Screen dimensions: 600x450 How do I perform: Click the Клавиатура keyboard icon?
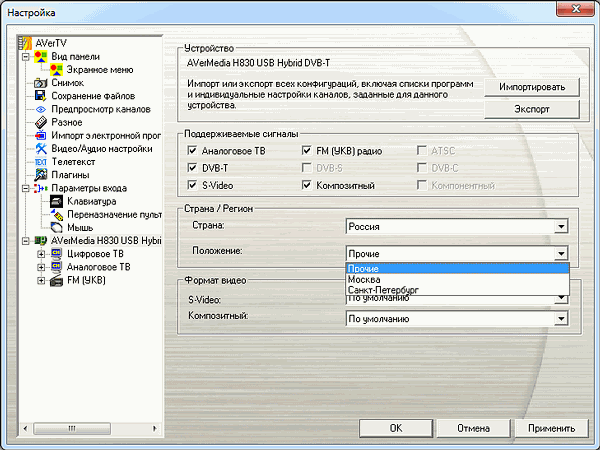[x=57, y=201]
